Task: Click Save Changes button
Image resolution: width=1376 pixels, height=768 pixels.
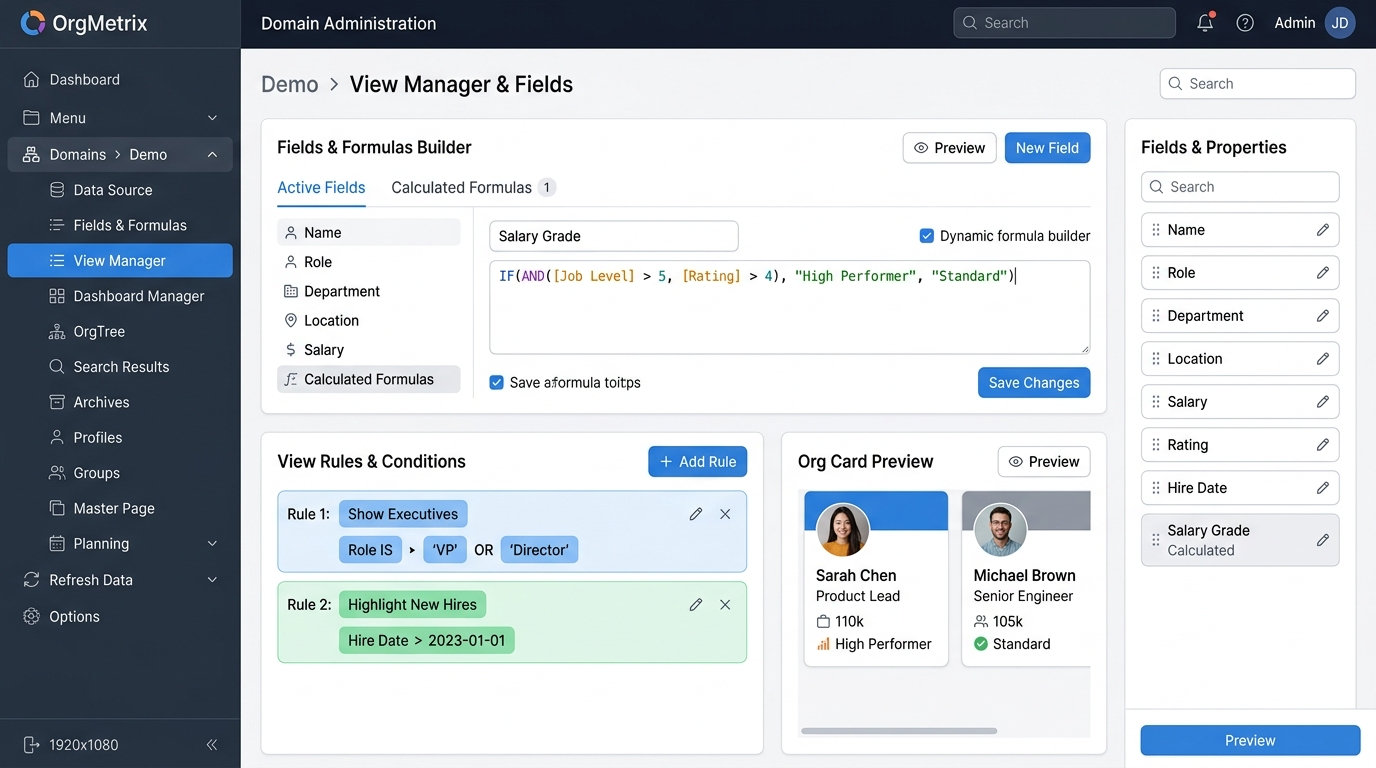Action: point(1034,382)
